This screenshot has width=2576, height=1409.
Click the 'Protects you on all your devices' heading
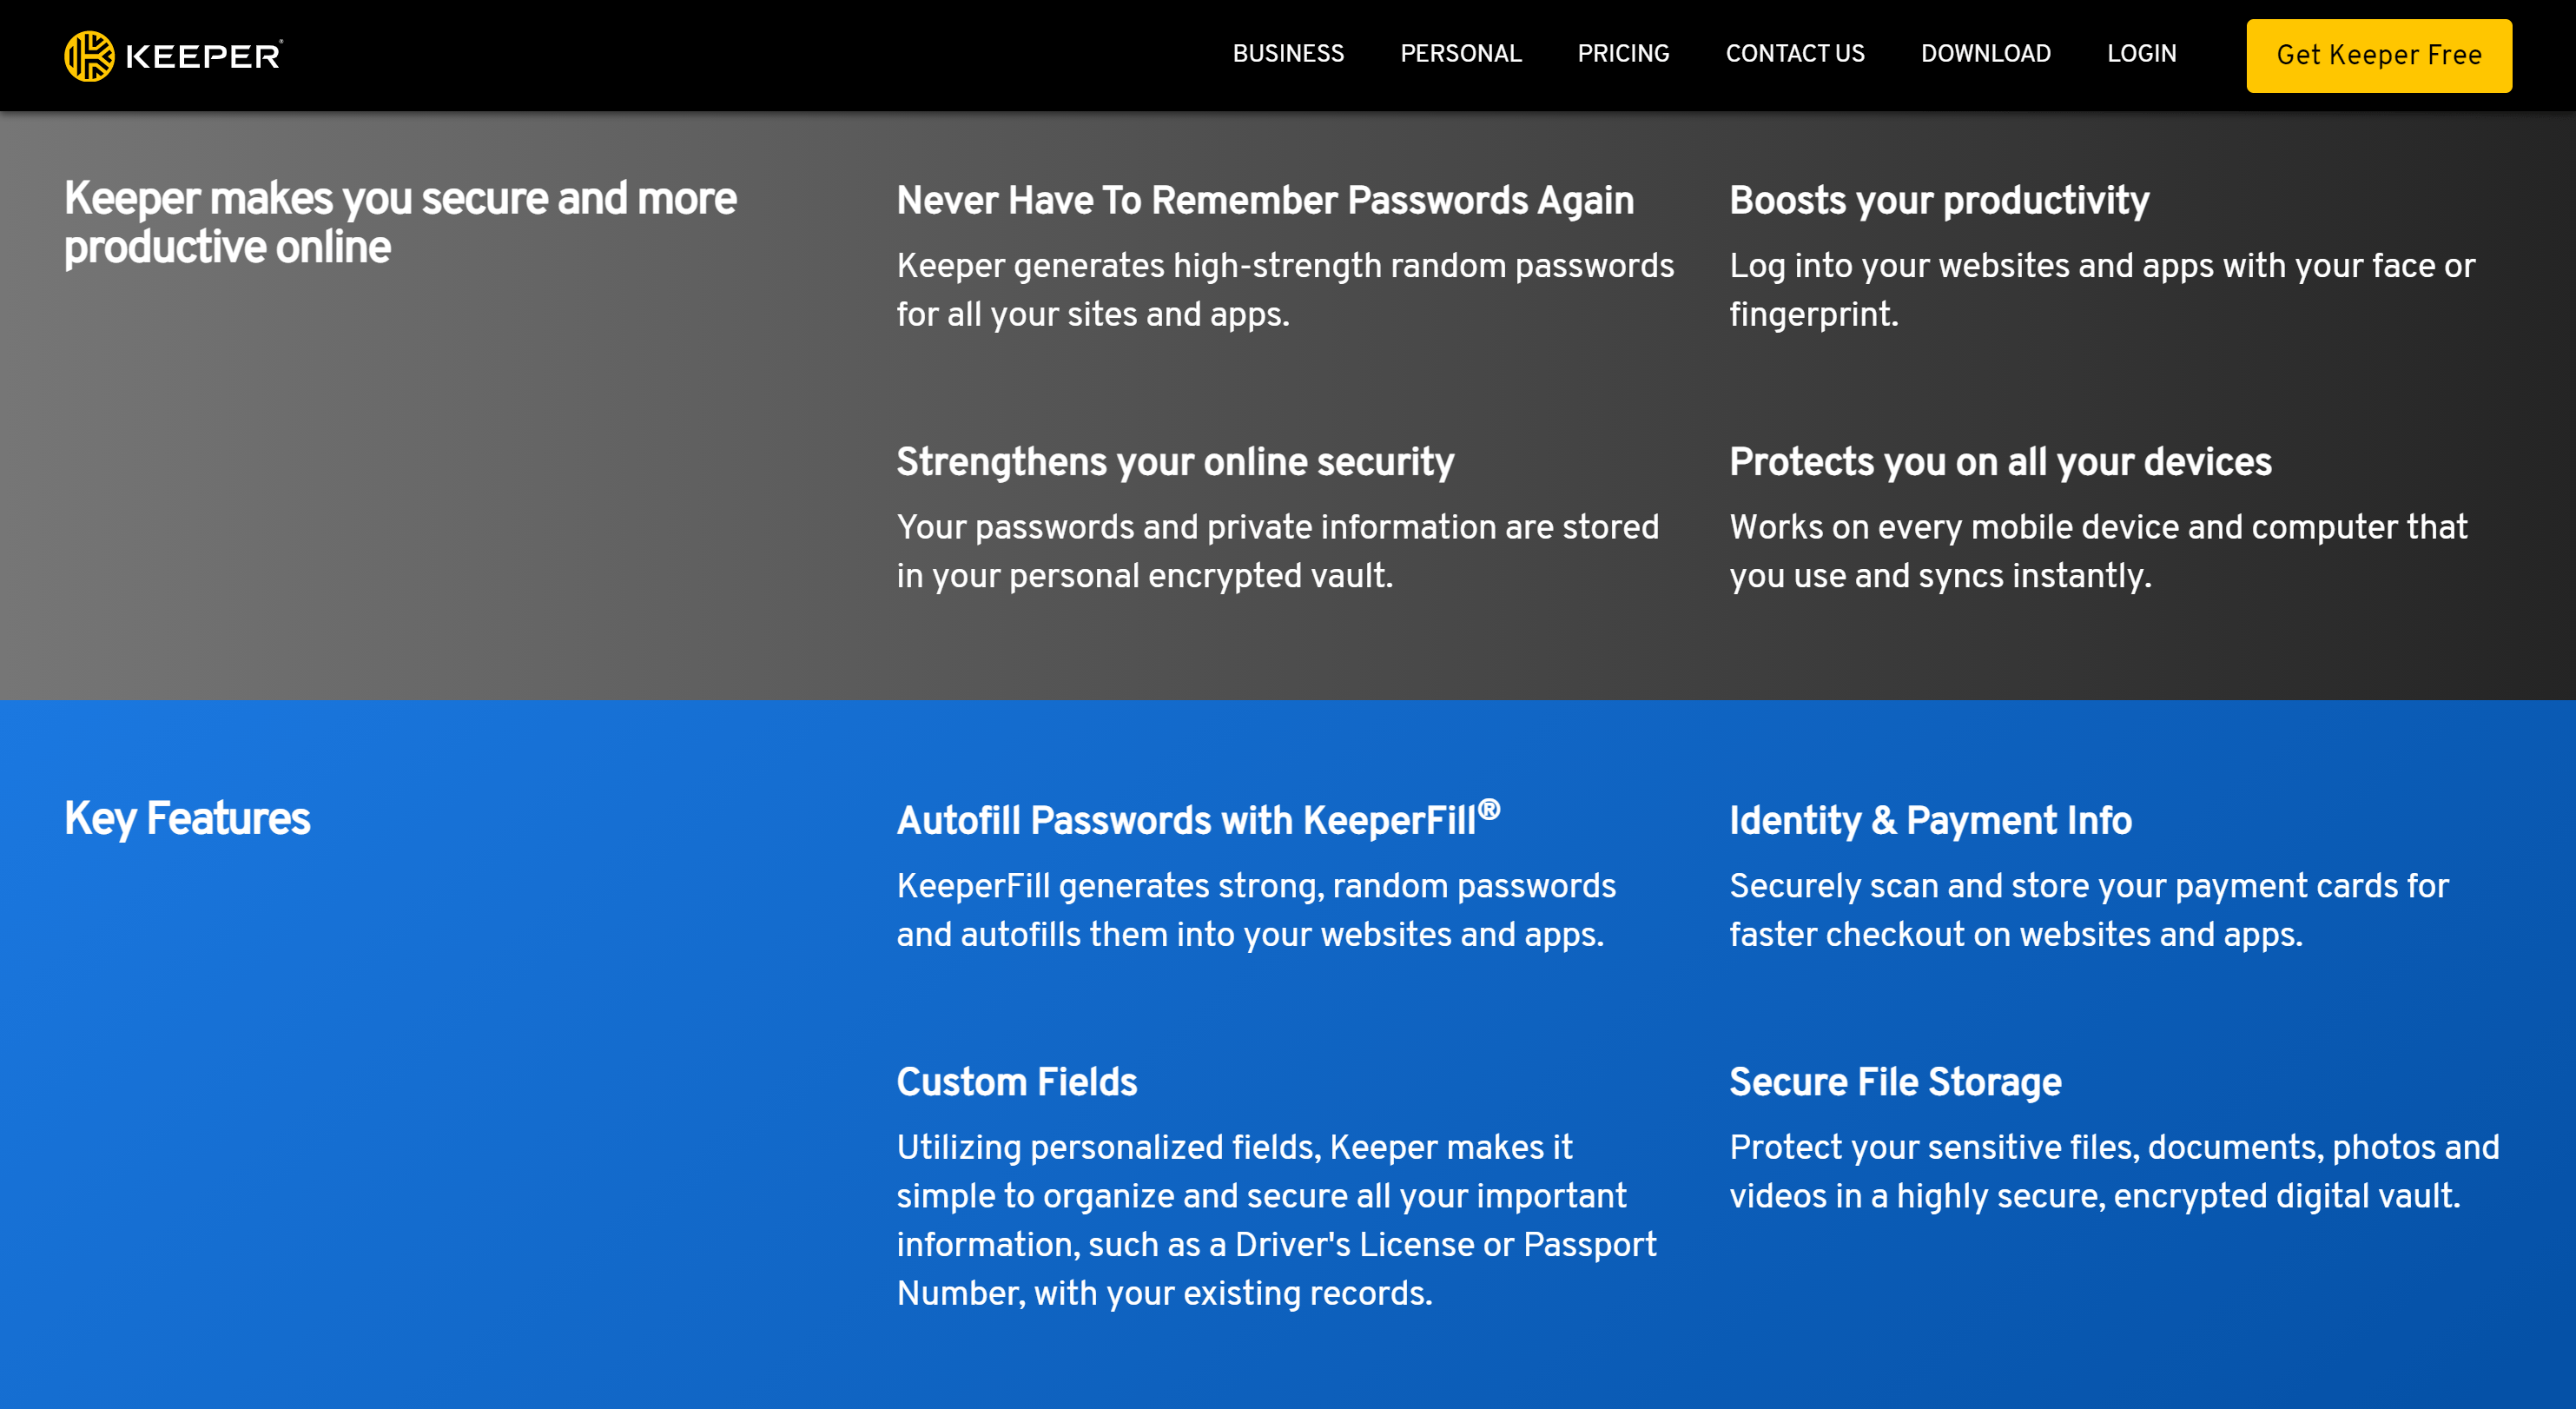coord(2000,462)
